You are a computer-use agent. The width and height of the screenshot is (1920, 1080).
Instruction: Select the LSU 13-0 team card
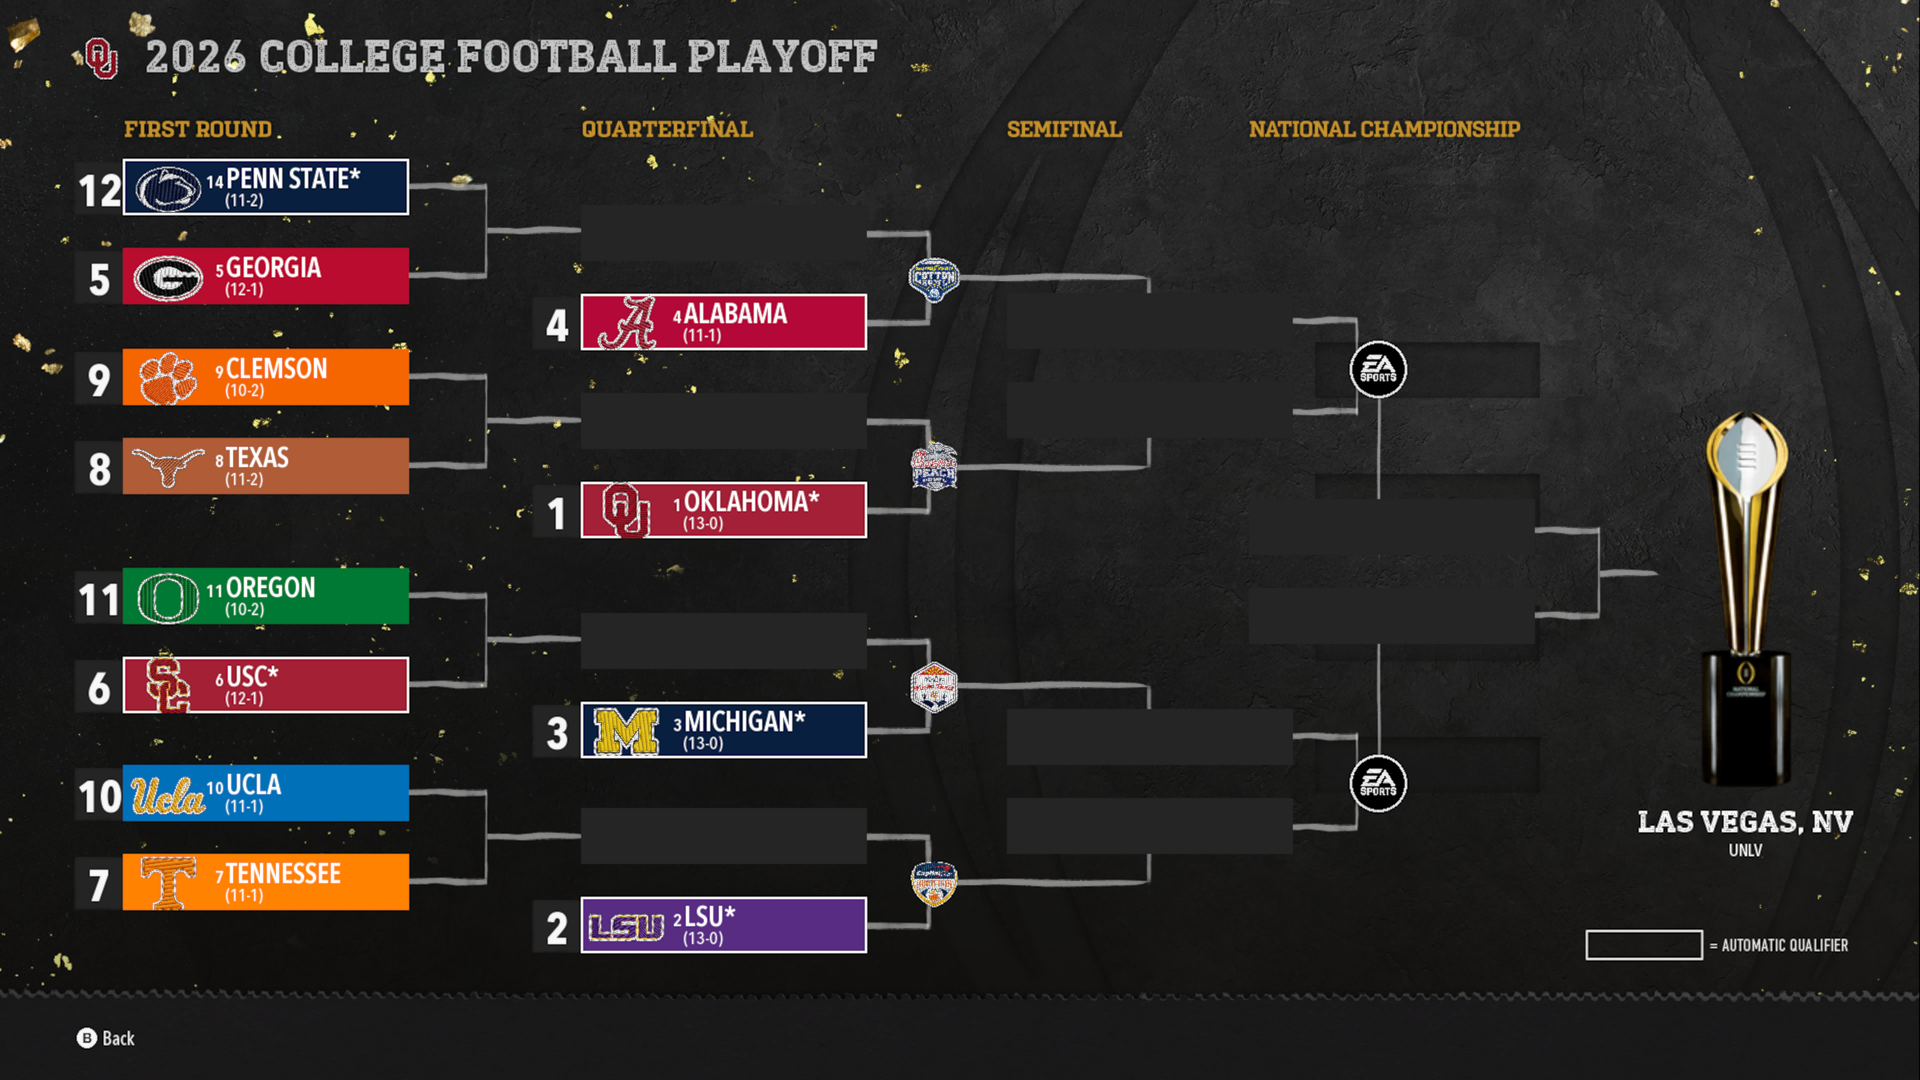point(723,925)
